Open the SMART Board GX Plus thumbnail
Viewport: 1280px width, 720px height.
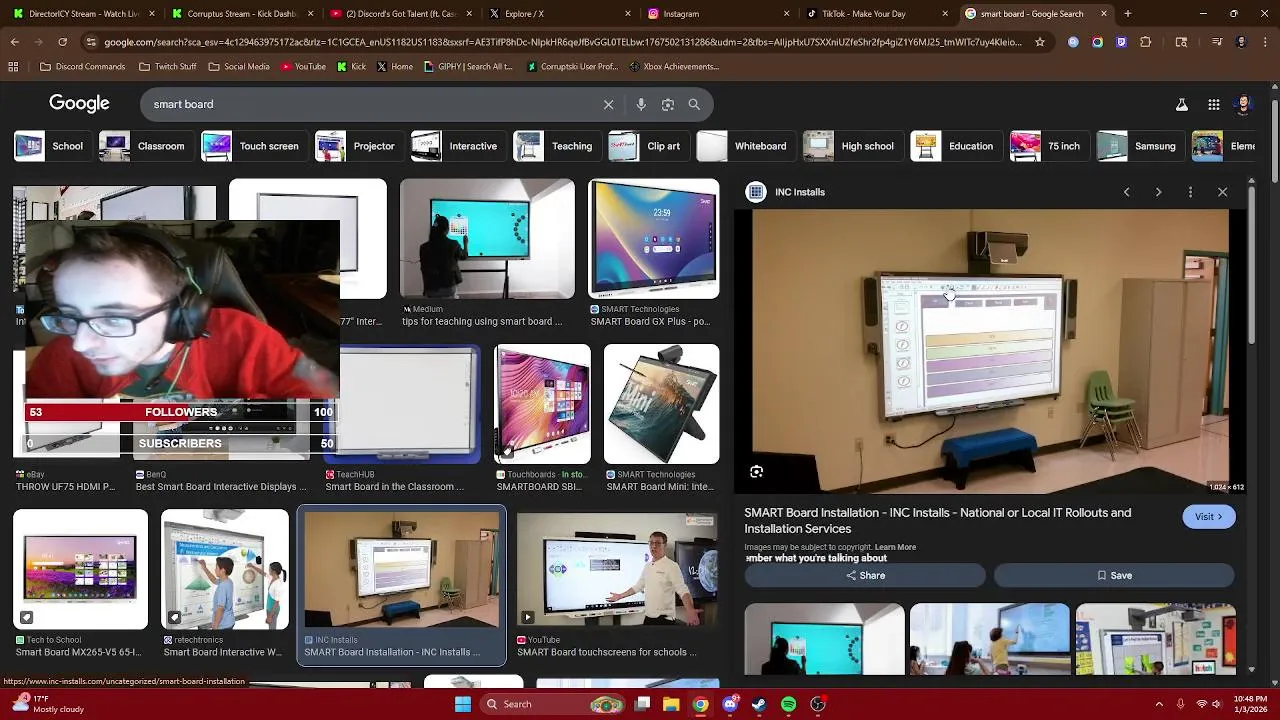click(653, 239)
